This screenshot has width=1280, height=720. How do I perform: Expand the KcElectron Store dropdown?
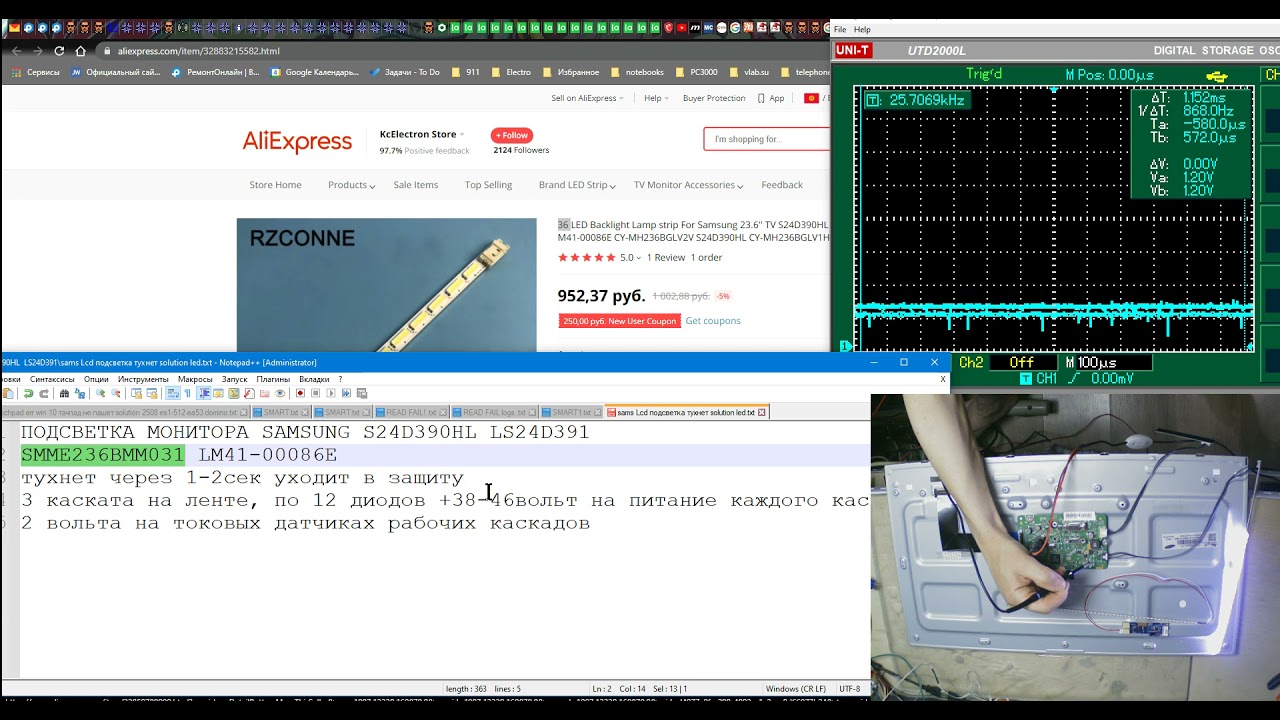click(x=422, y=134)
